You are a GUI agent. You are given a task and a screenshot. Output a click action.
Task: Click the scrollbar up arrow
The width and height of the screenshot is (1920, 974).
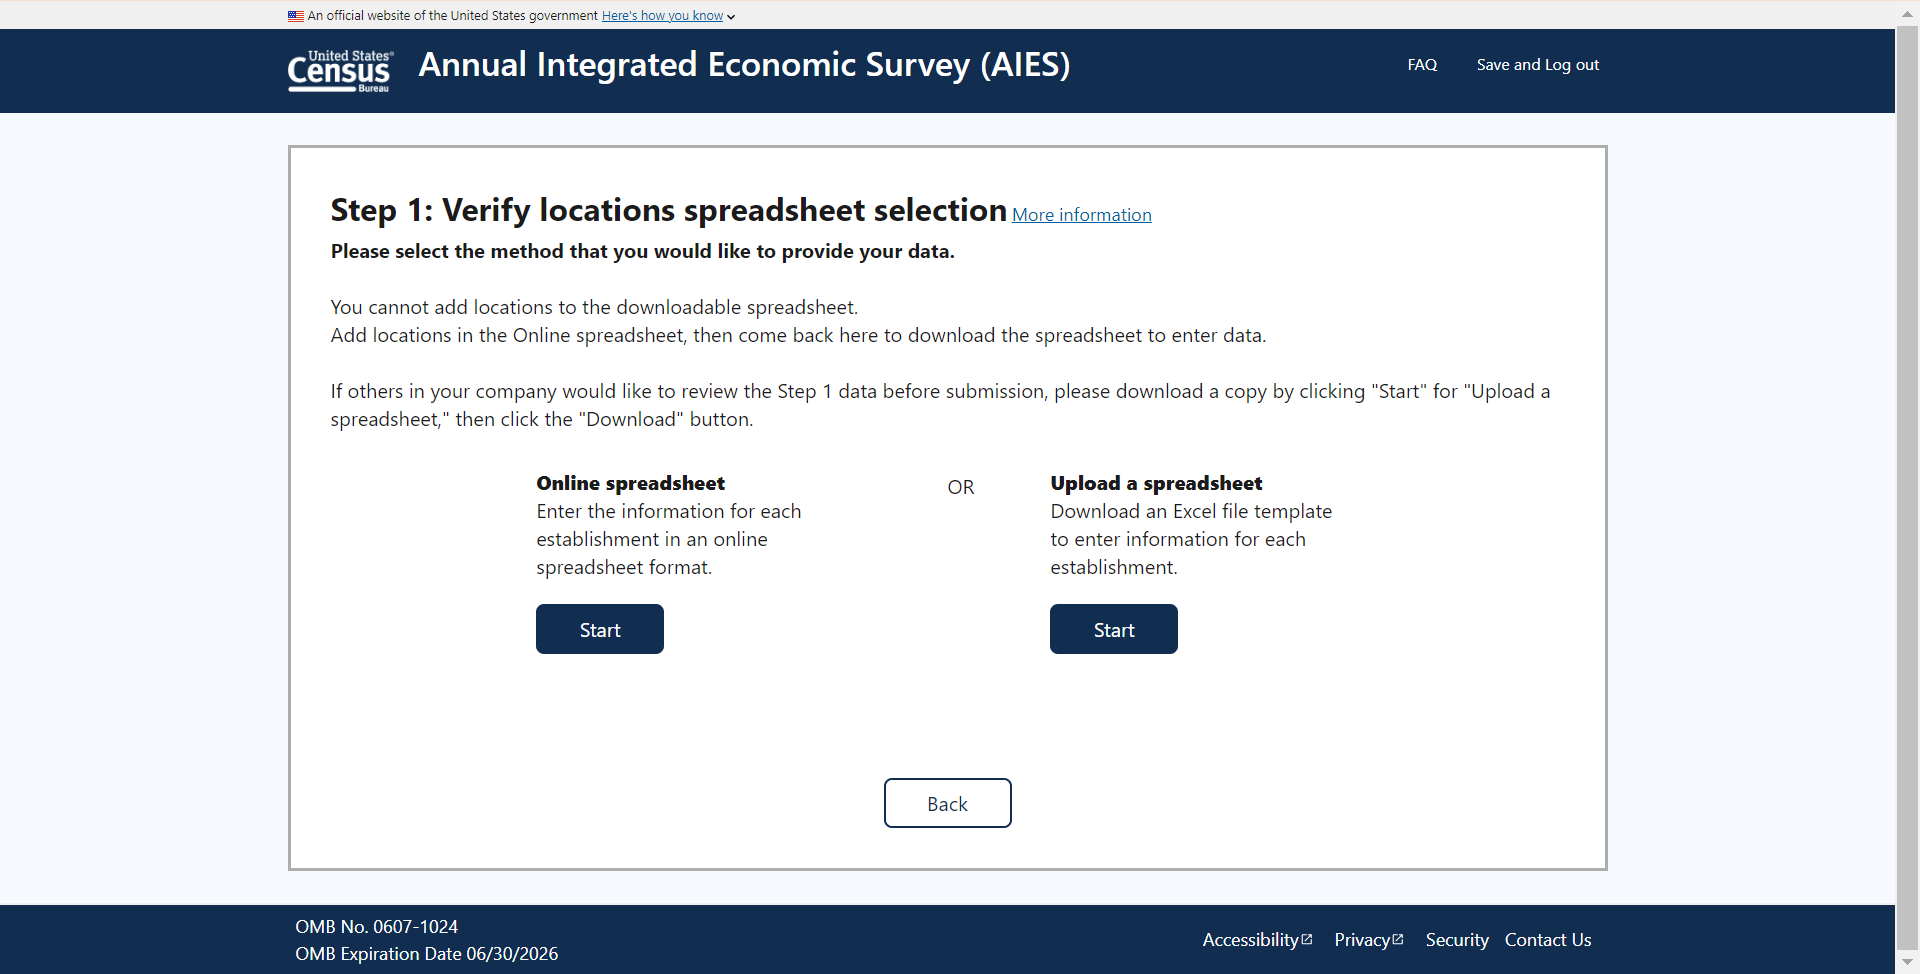pos(1907,14)
